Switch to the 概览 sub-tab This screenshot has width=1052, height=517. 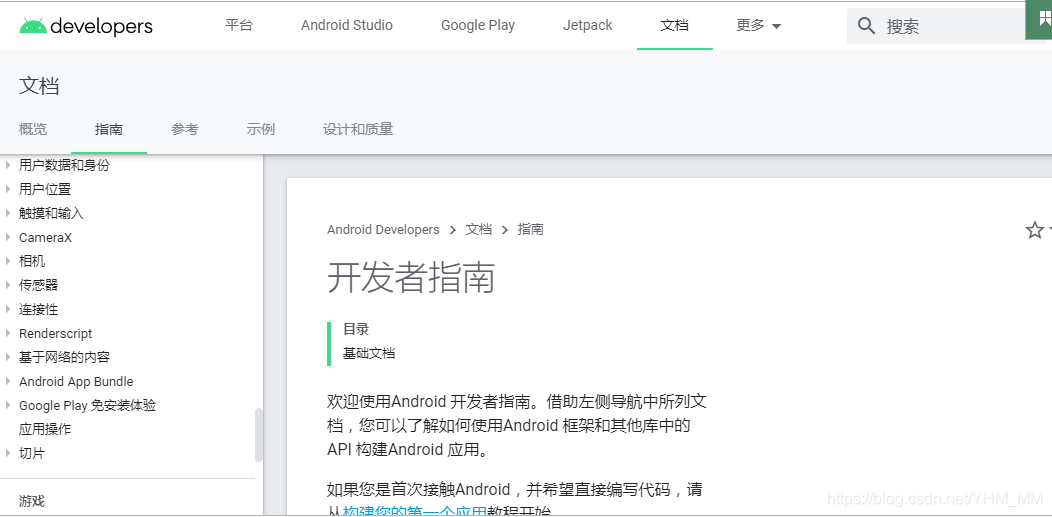pyautogui.click(x=33, y=129)
